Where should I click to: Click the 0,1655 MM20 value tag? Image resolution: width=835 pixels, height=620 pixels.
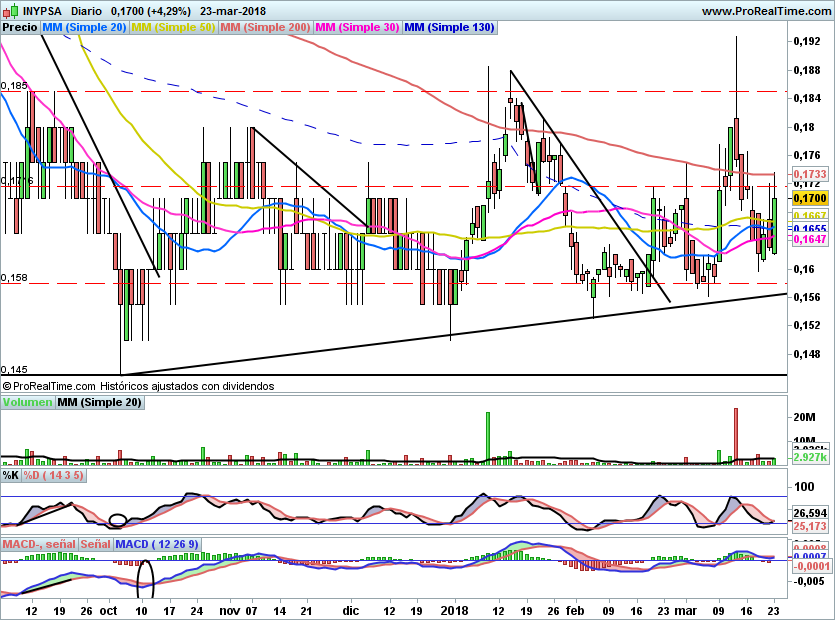[810, 229]
